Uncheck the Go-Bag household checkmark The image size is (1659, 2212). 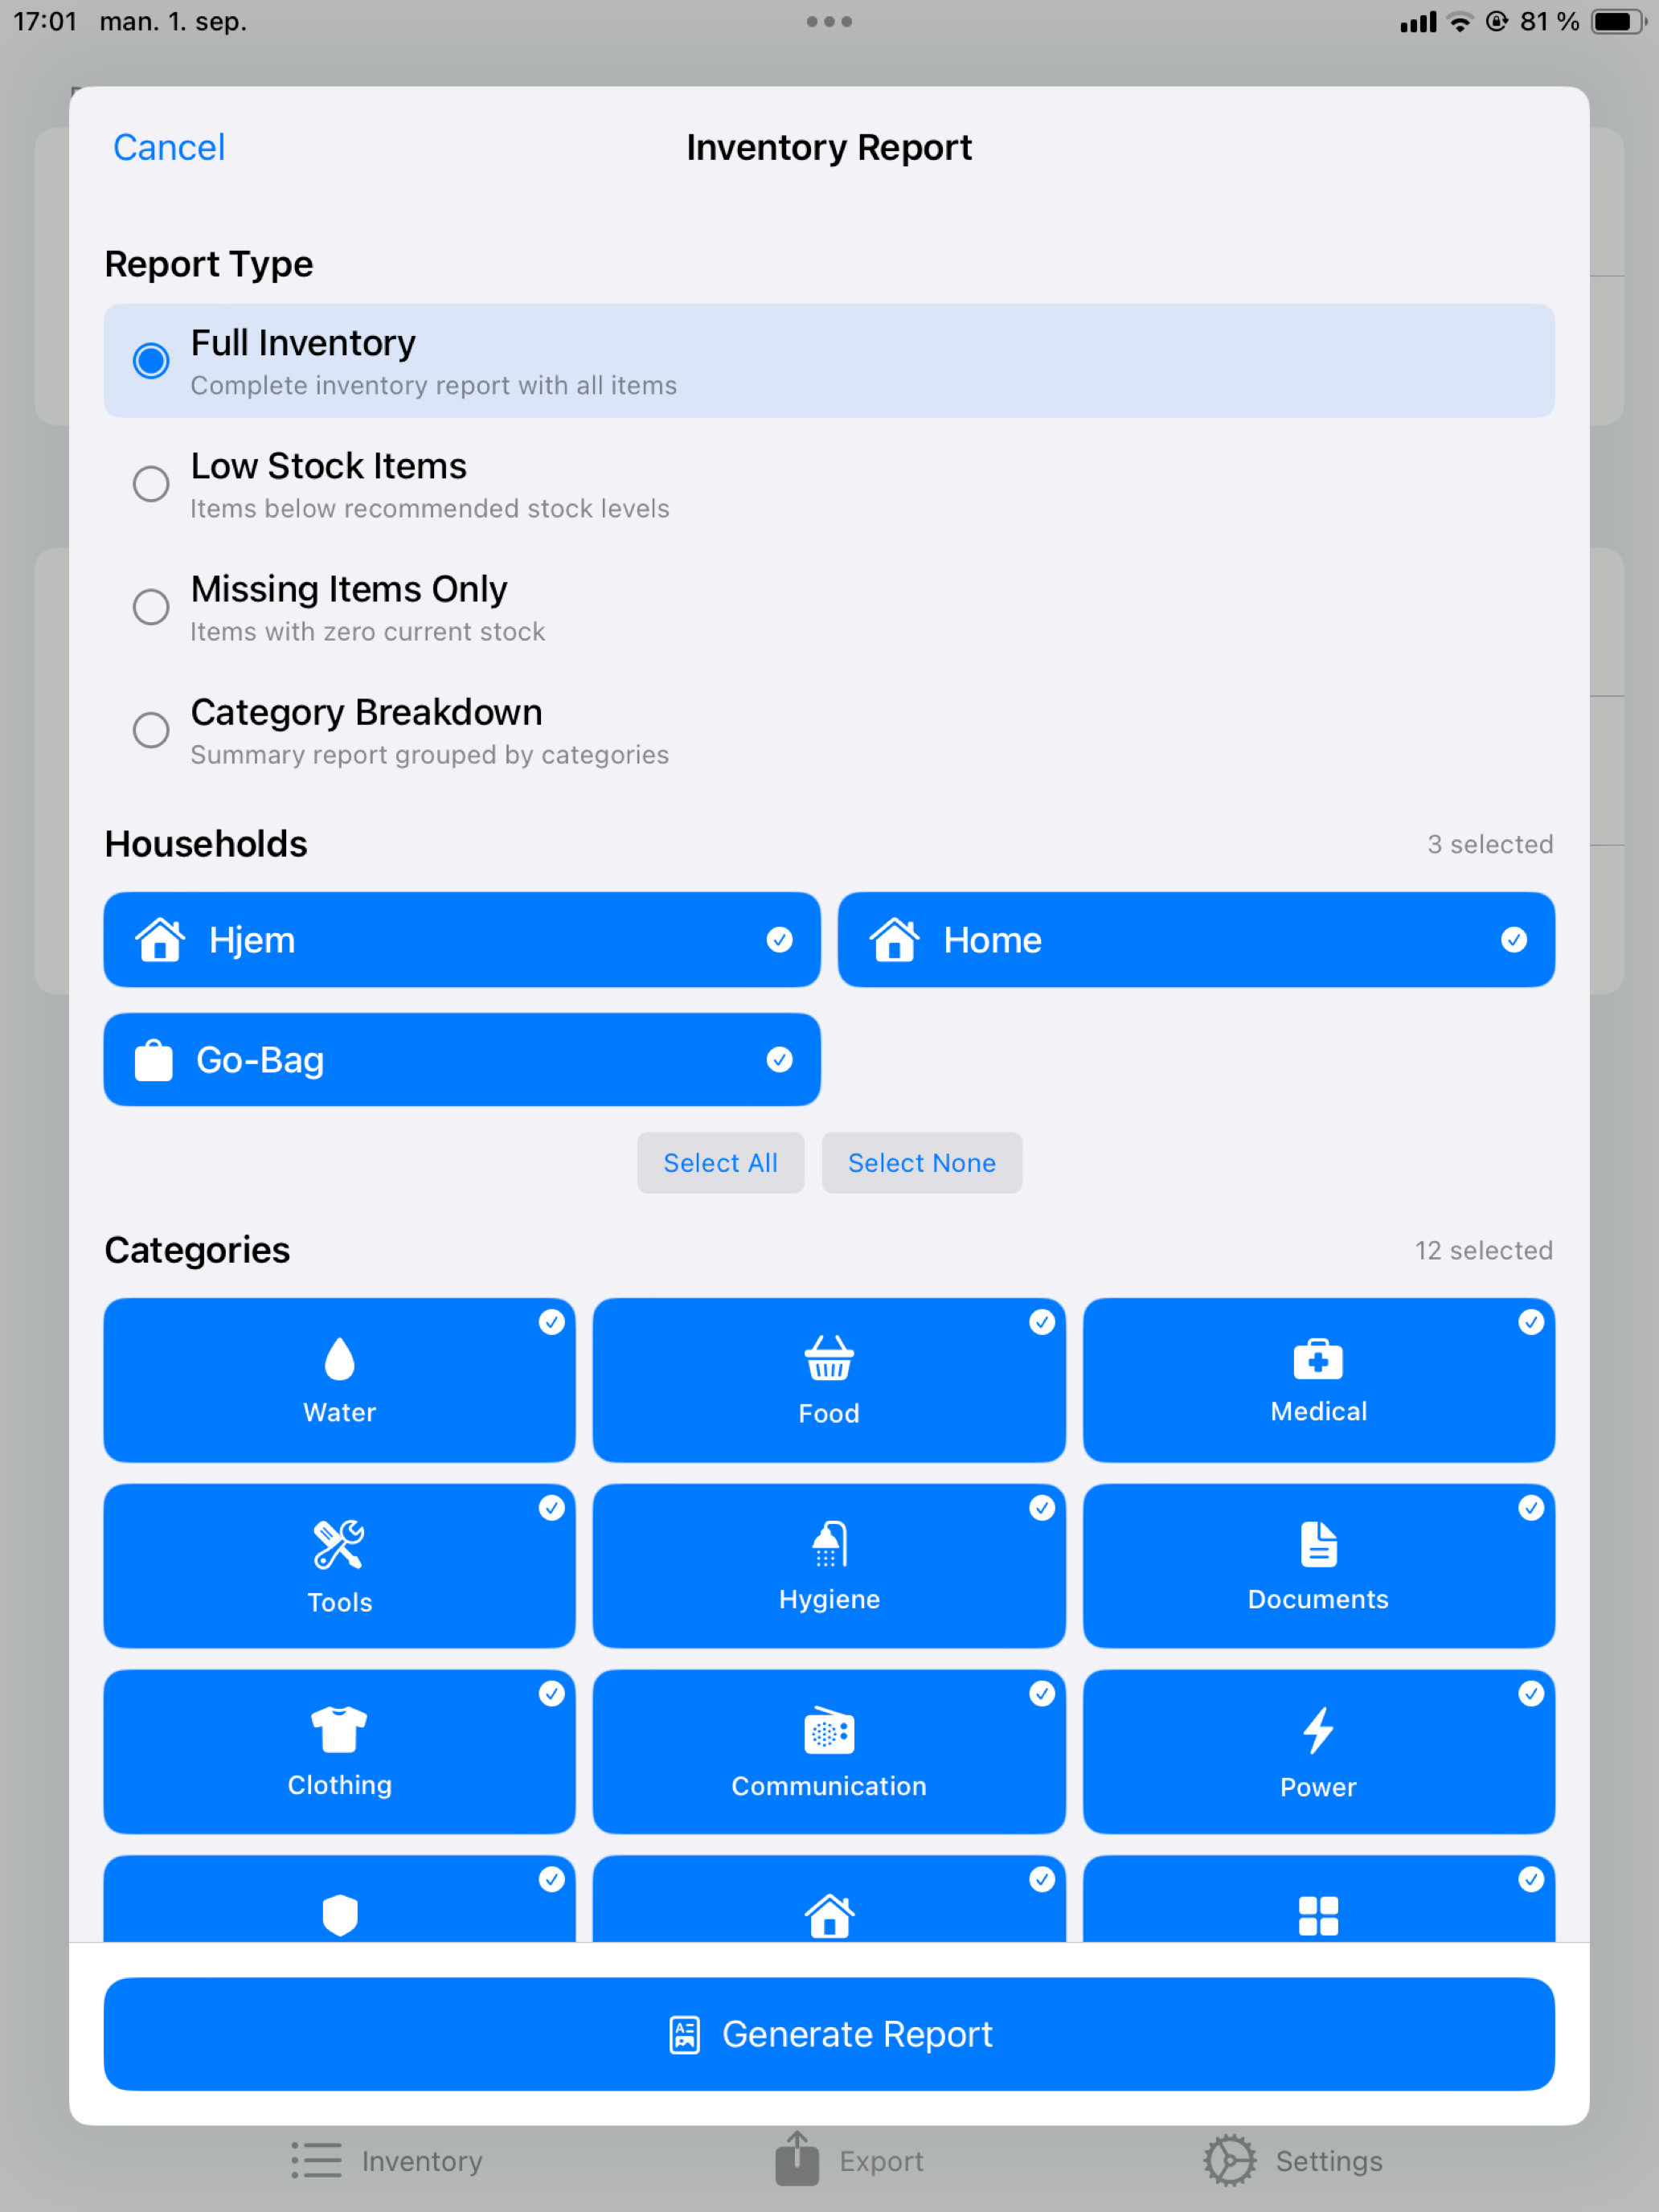(779, 1060)
